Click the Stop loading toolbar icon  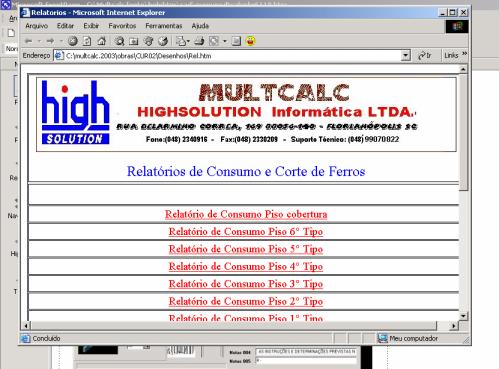pos(73,41)
